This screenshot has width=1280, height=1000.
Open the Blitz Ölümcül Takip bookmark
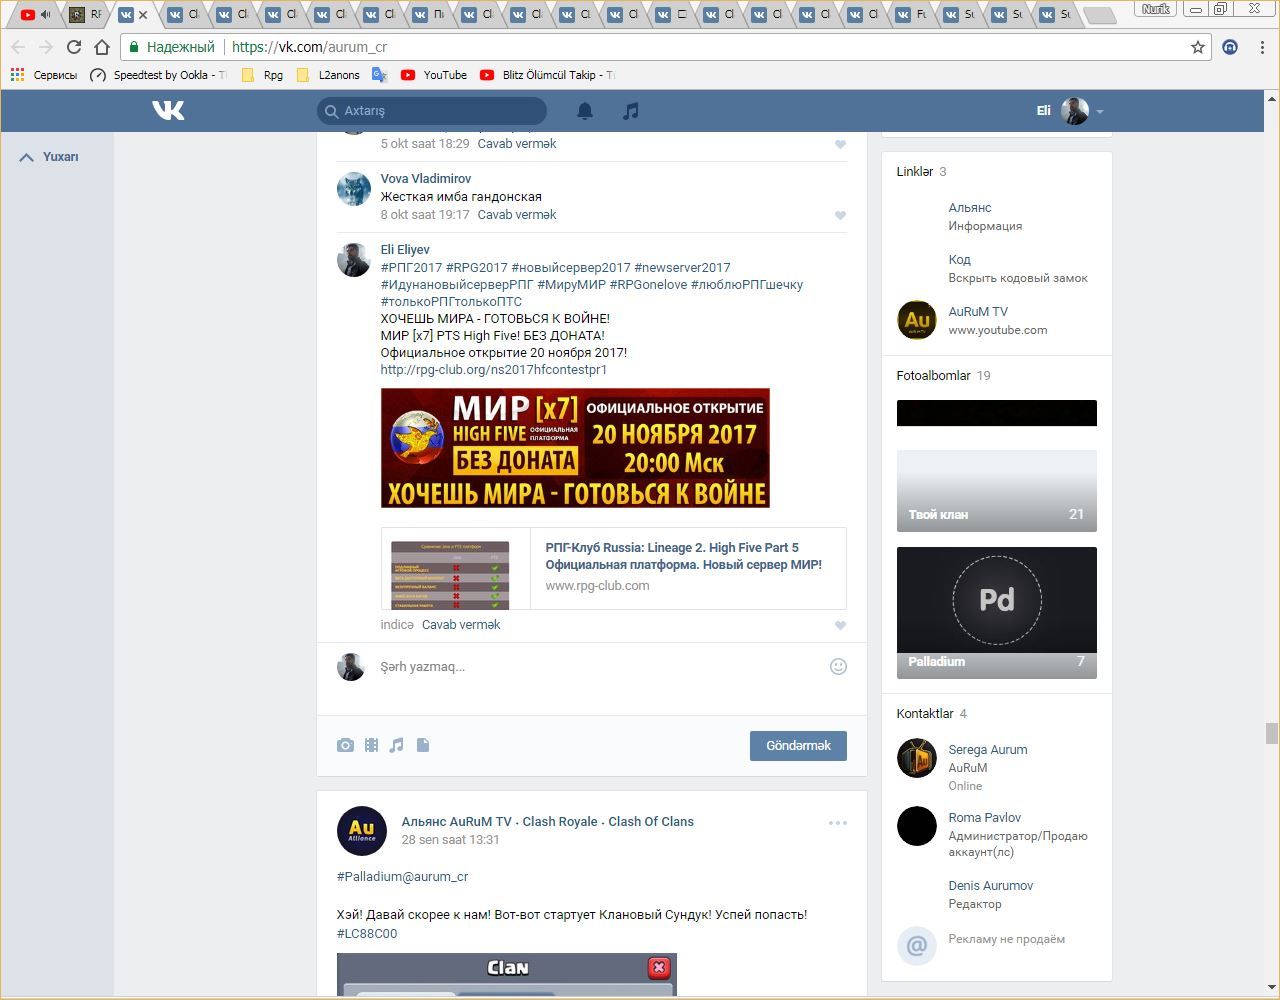click(547, 75)
